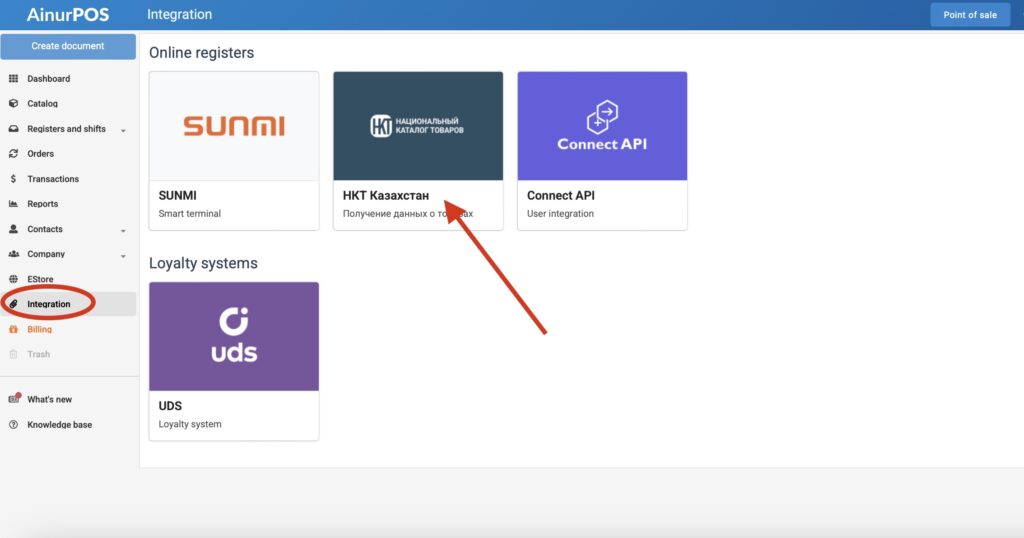This screenshot has width=1024, height=538.
Task: Open the Integration menu item
Action: coord(49,304)
